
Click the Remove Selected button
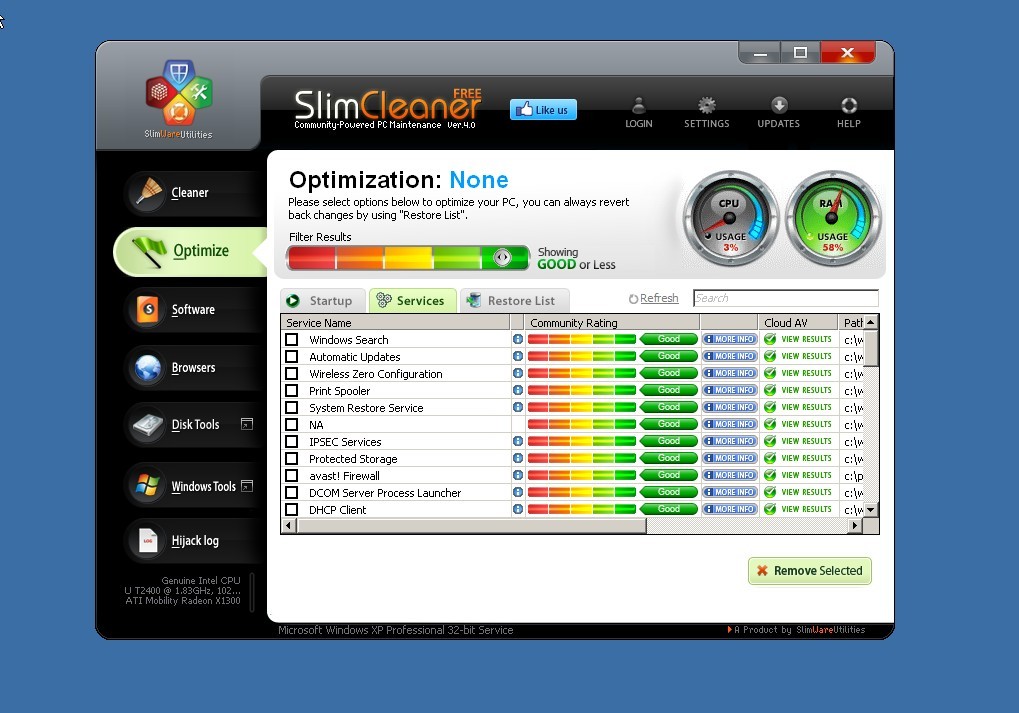tap(809, 571)
